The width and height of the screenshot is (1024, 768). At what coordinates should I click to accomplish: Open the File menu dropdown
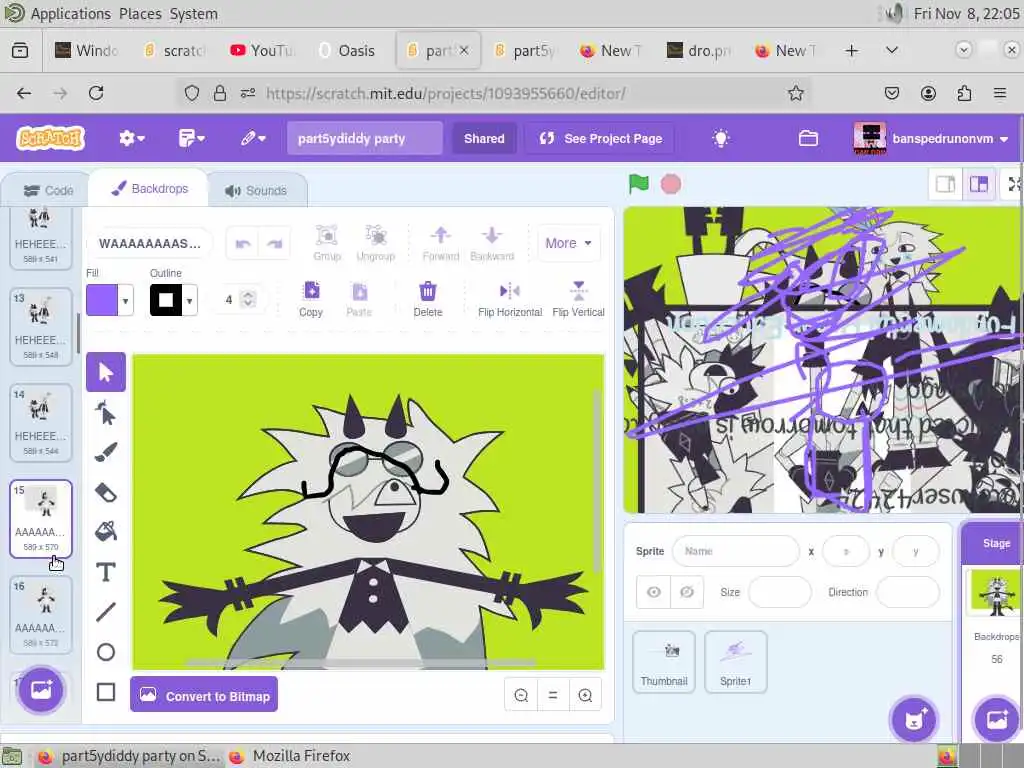[x=191, y=138]
